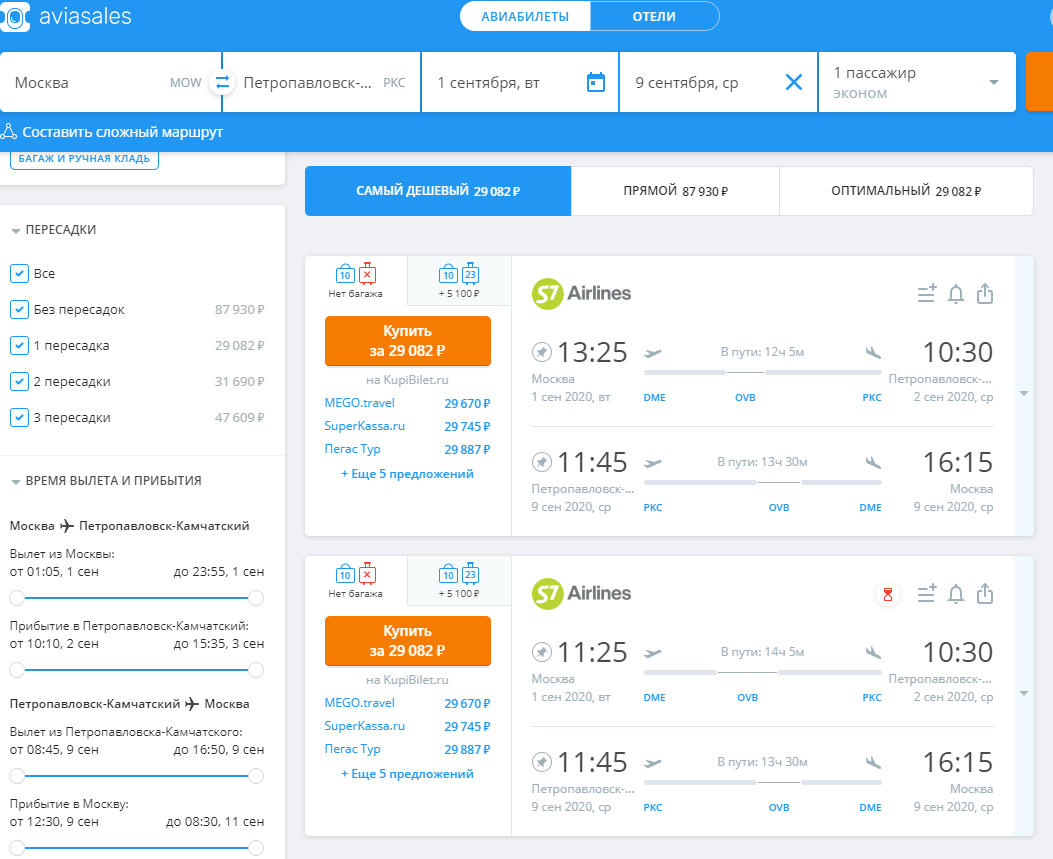
Task: Open passenger and class dropdown
Action: (917, 82)
